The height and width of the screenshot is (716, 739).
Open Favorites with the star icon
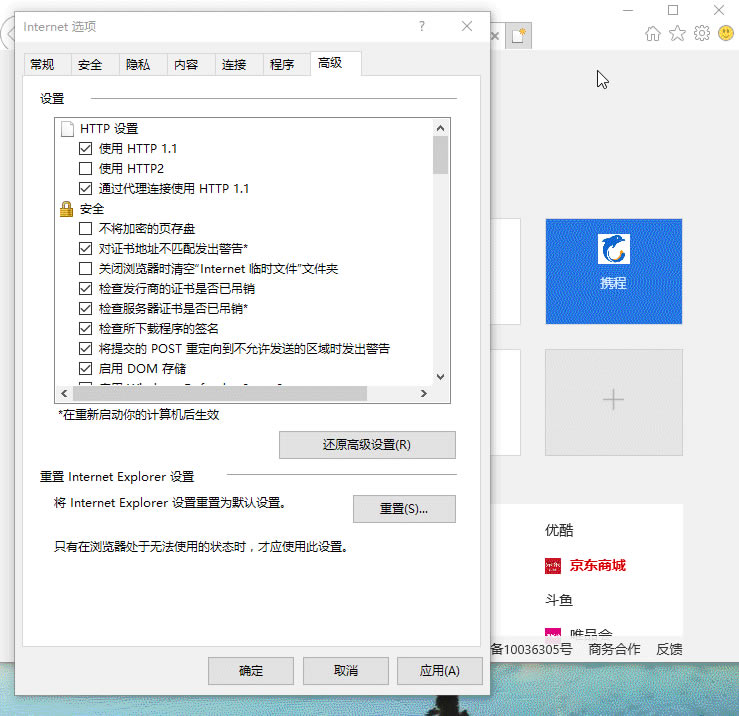(677, 34)
